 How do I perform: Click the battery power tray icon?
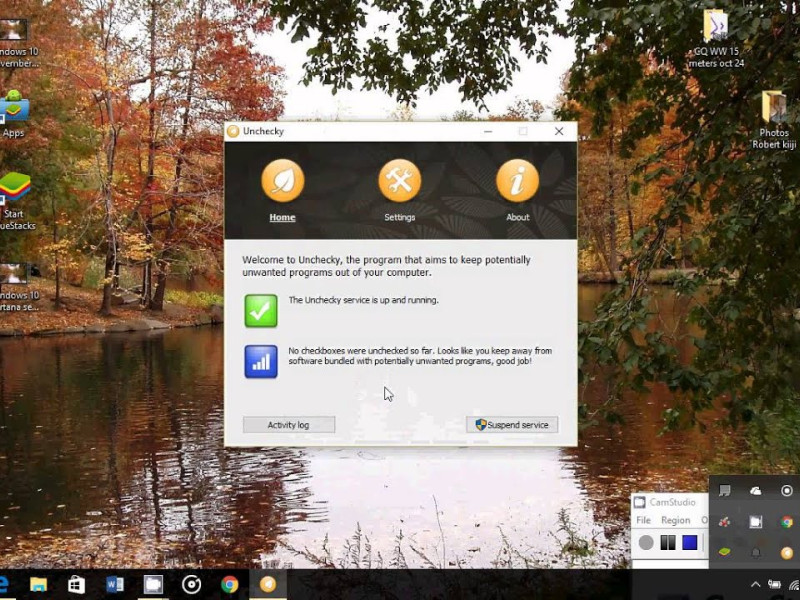[x=775, y=585]
